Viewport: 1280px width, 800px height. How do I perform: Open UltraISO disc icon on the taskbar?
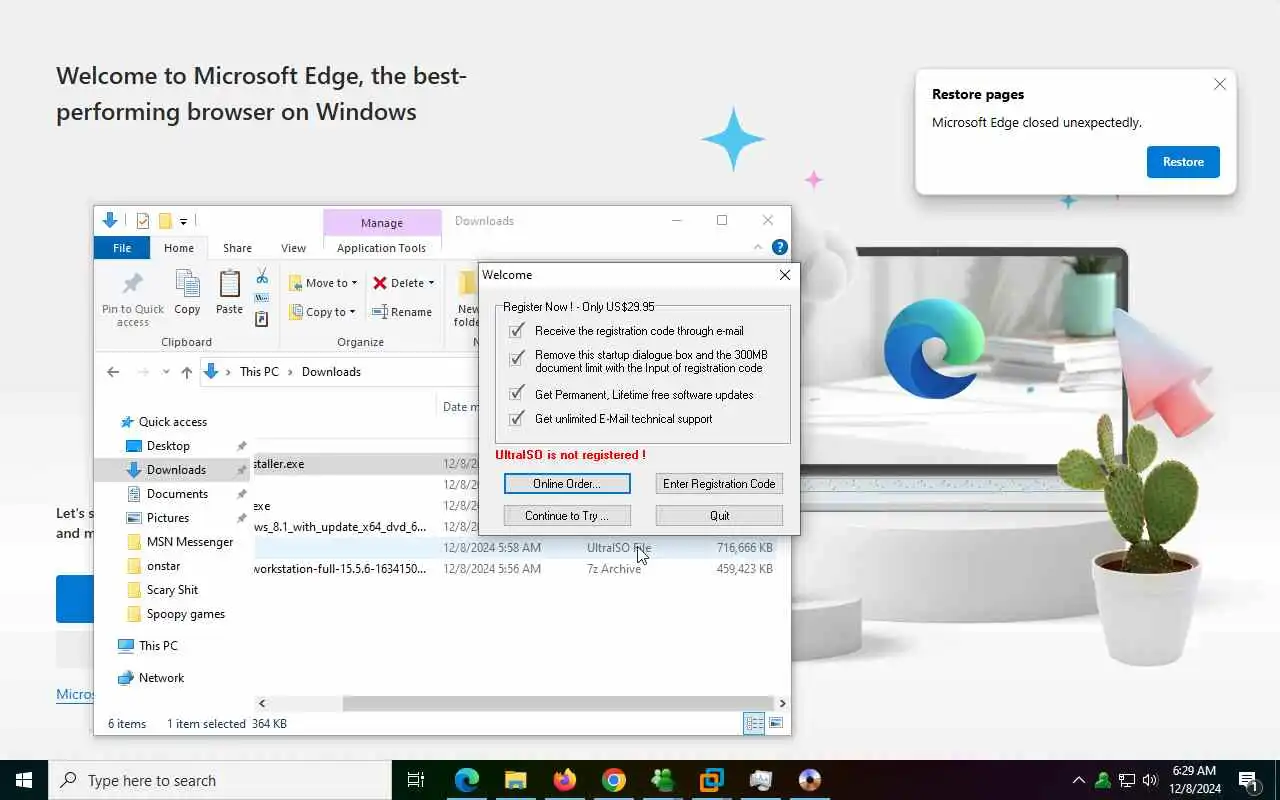click(x=810, y=780)
